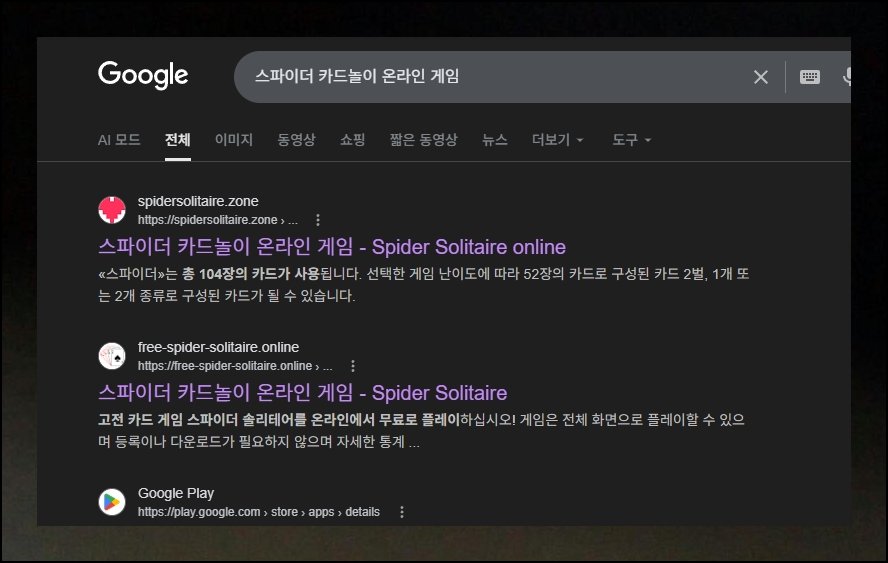Open the 이미지 tab
This screenshot has height=563, width=888.
234,140
